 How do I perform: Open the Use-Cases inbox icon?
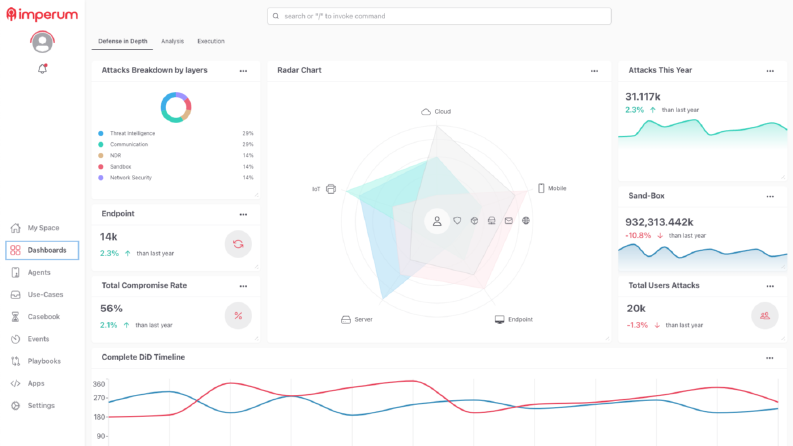point(16,295)
